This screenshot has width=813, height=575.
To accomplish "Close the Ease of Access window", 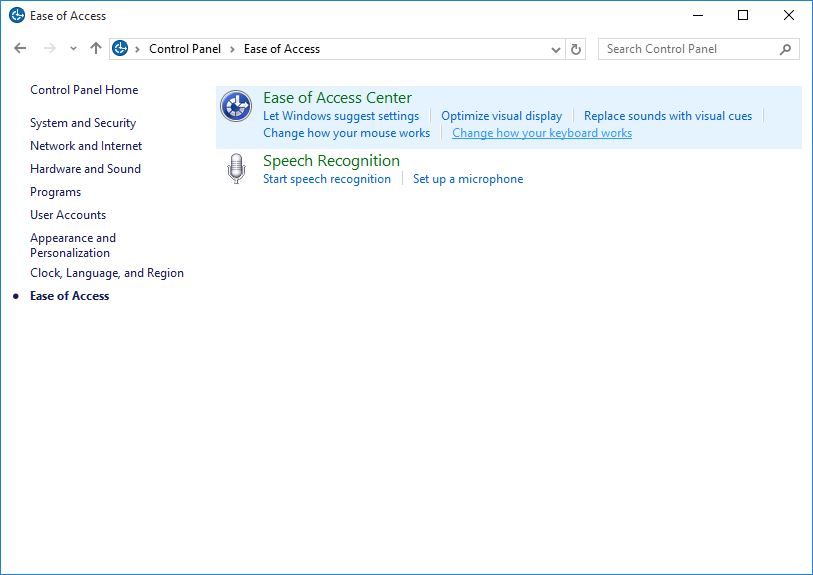I will pyautogui.click(x=789, y=15).
